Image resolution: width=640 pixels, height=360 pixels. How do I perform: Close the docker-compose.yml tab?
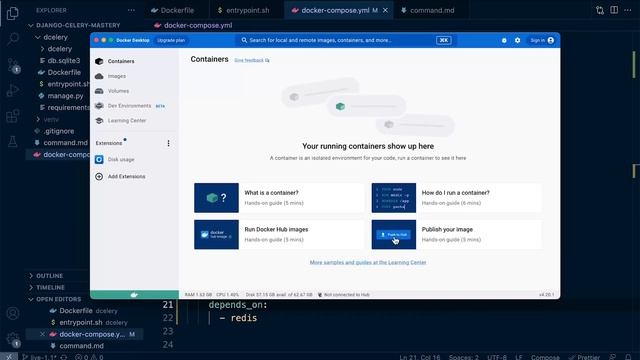click(x=385, y=10)
